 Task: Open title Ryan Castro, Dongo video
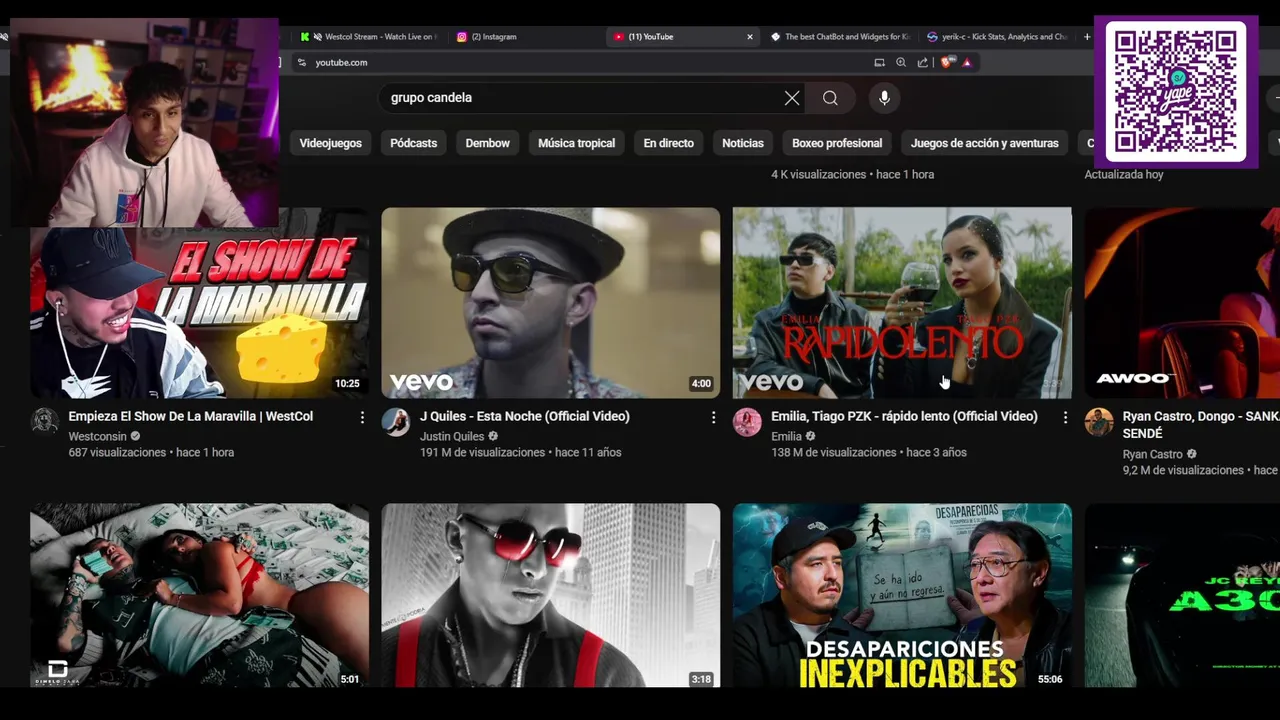pyautogui.click(x=1201, y=424)
